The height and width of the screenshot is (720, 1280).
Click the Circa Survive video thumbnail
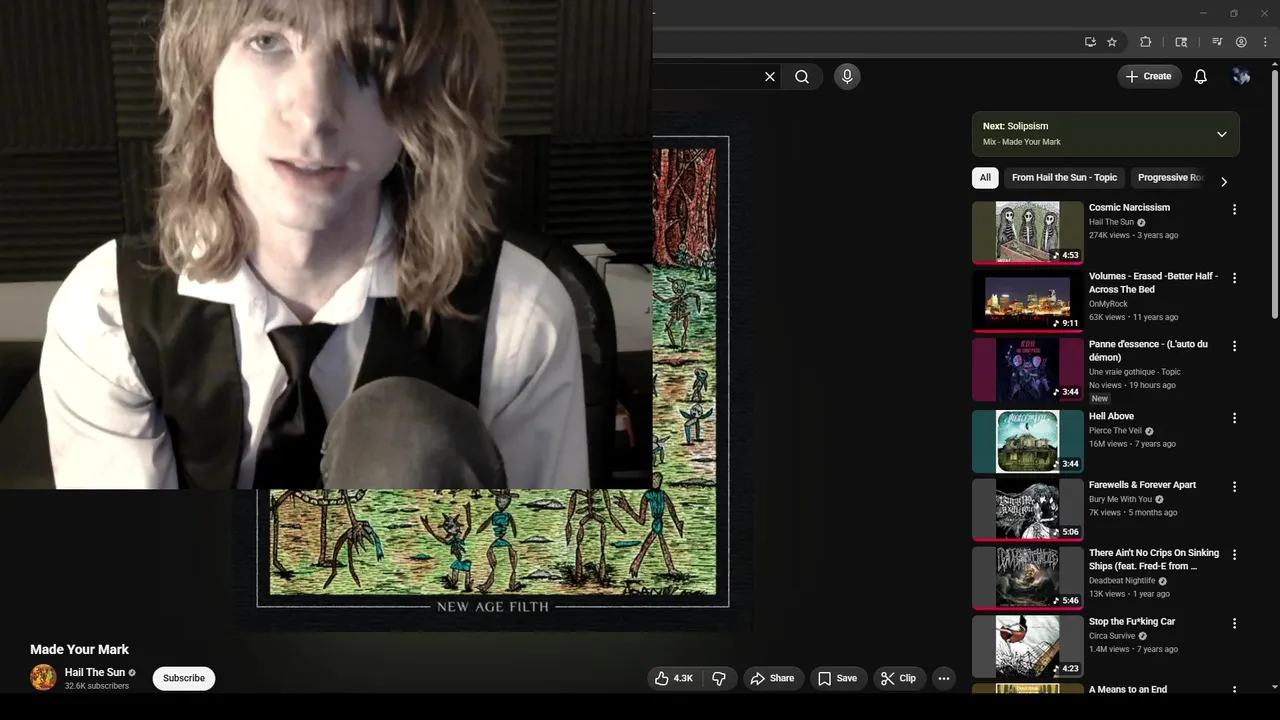(1028, 646)
